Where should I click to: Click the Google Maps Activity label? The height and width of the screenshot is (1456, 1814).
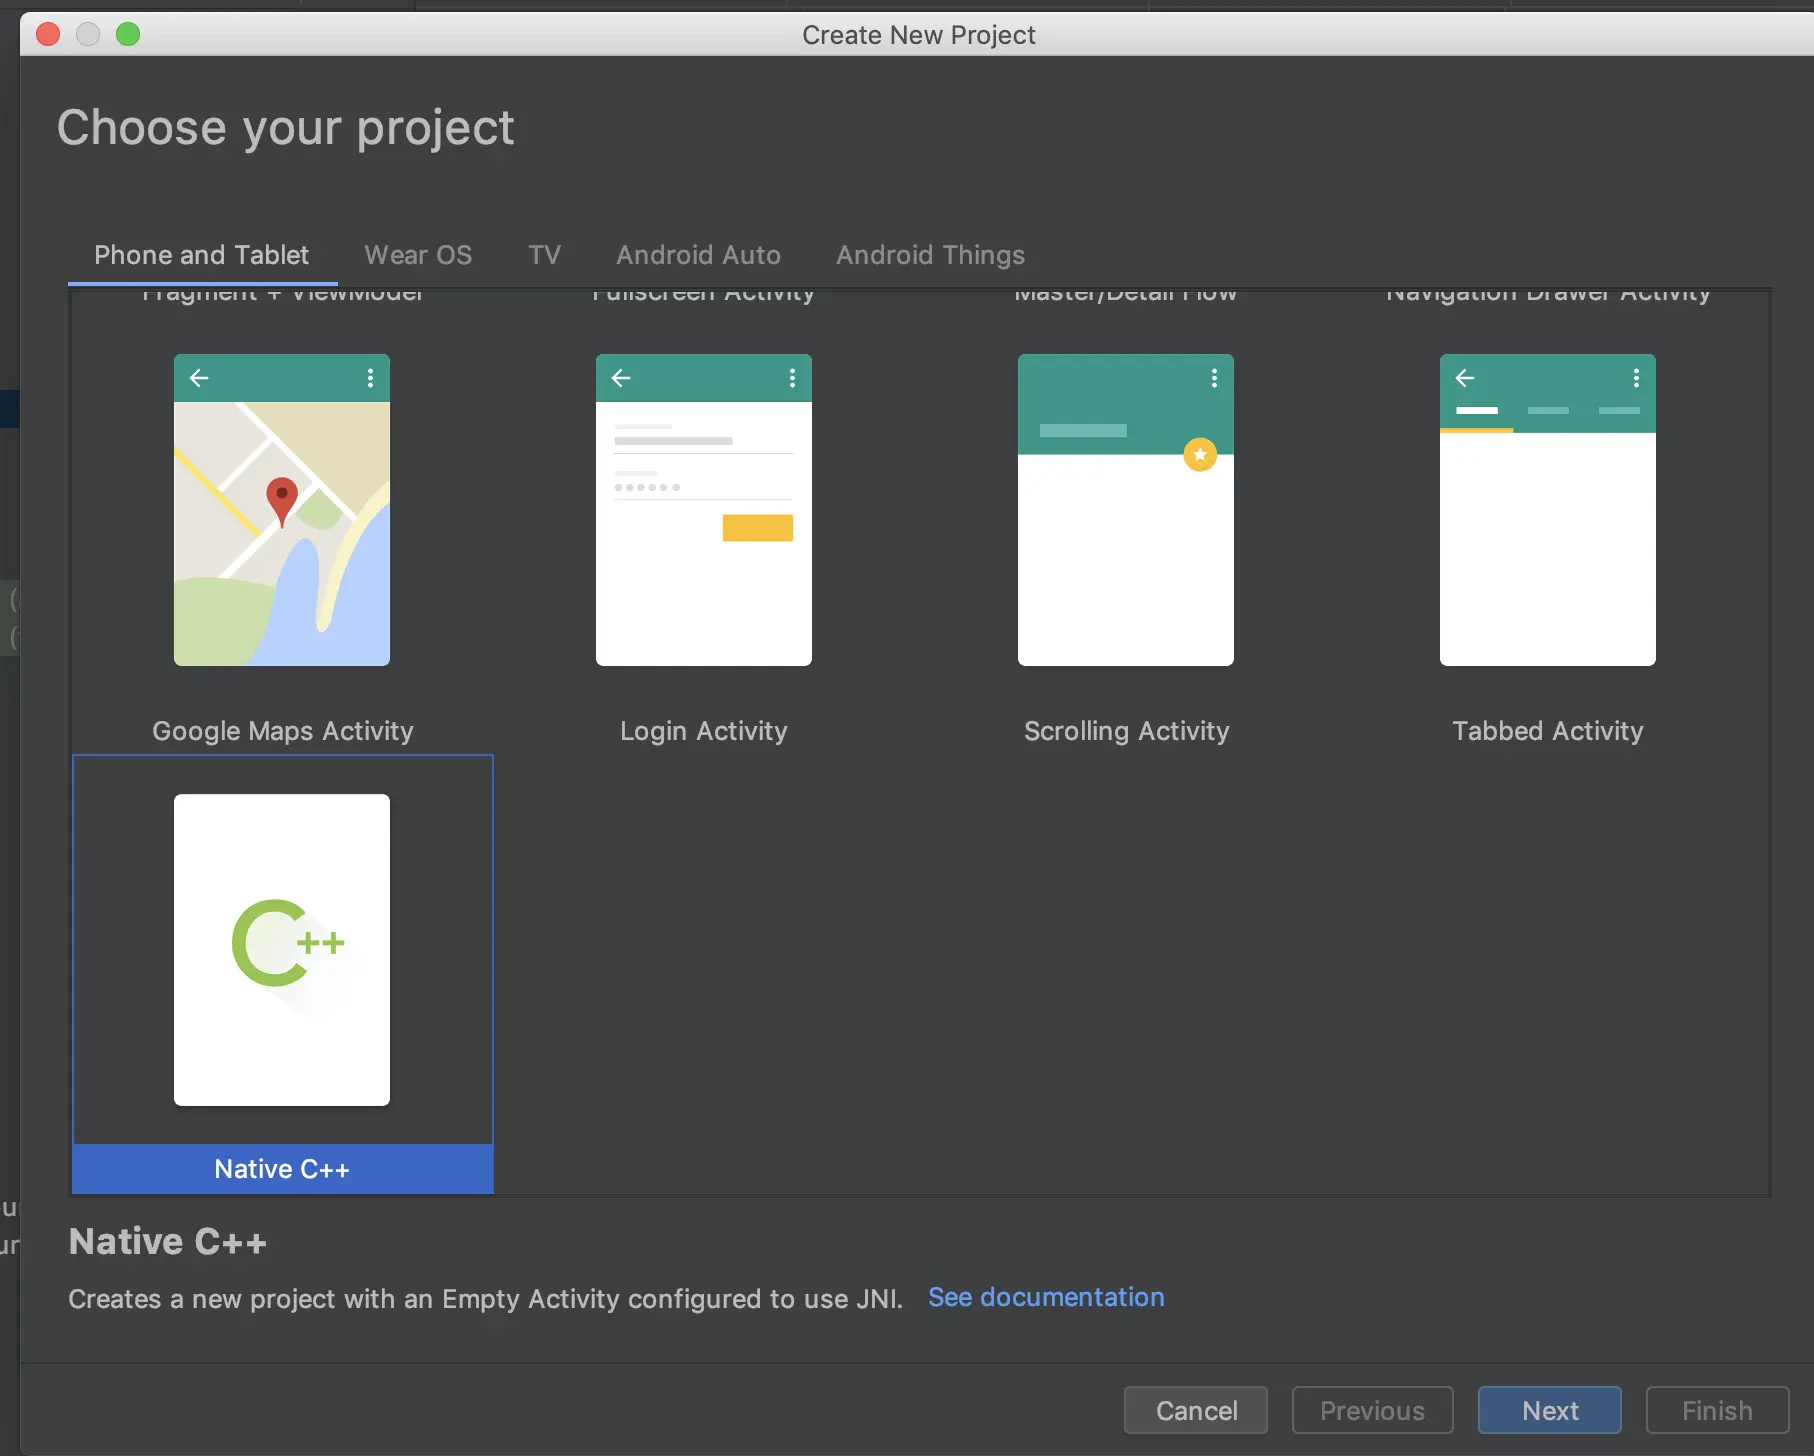pos(283,731)
